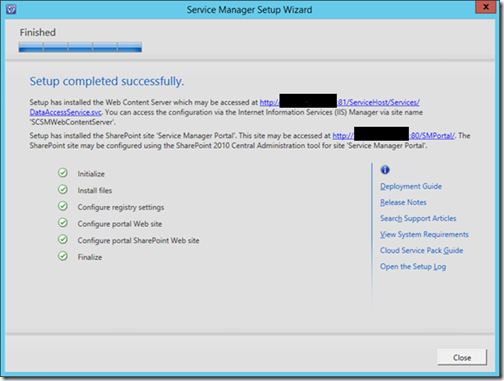Open the Setup Log link
The image size is (504, 381).
tap(413, 267)
